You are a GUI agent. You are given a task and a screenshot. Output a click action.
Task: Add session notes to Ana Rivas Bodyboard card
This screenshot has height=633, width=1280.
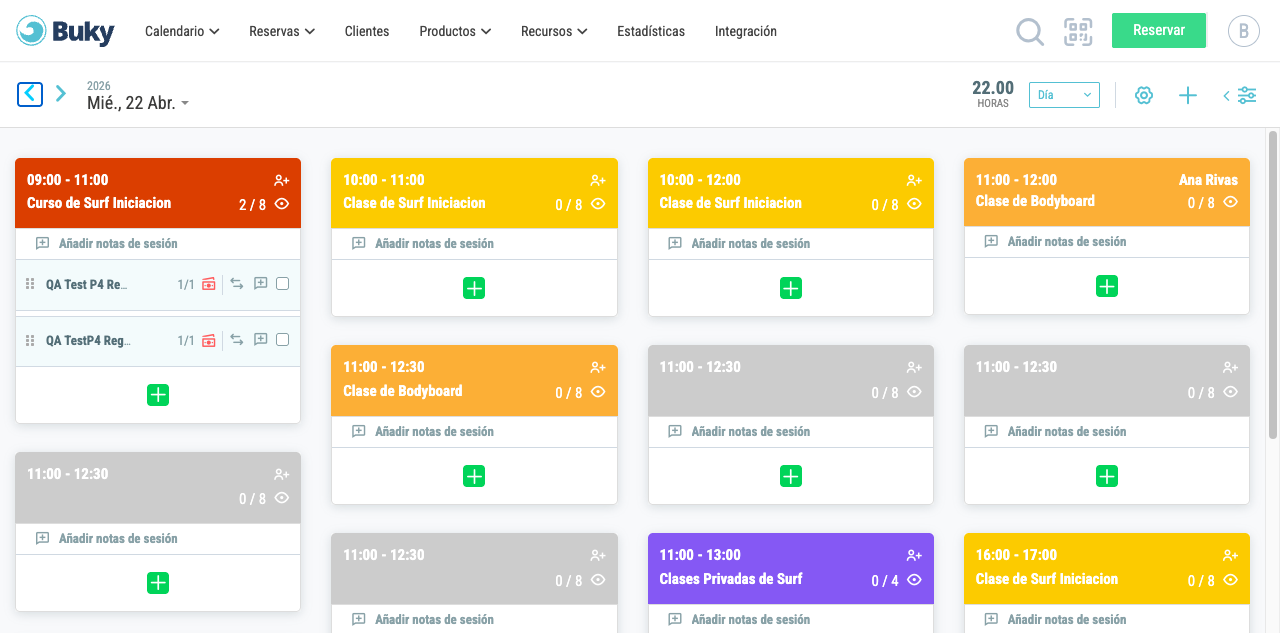[x=1055, y=241]
